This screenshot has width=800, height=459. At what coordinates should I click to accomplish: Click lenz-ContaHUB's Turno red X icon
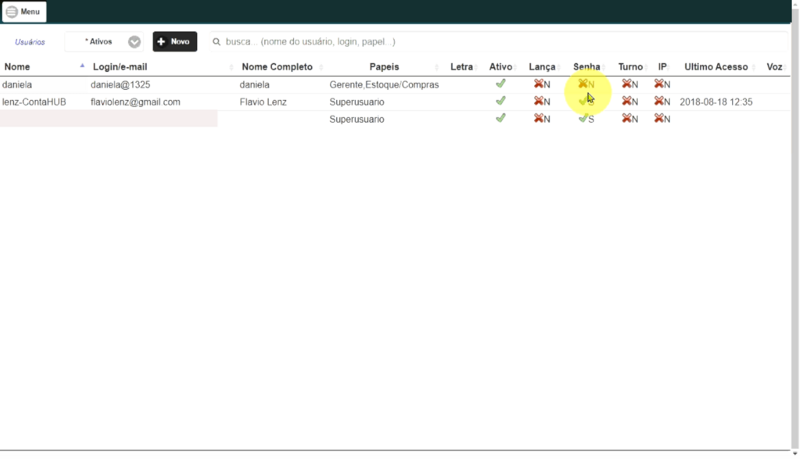tap(627, 101)
